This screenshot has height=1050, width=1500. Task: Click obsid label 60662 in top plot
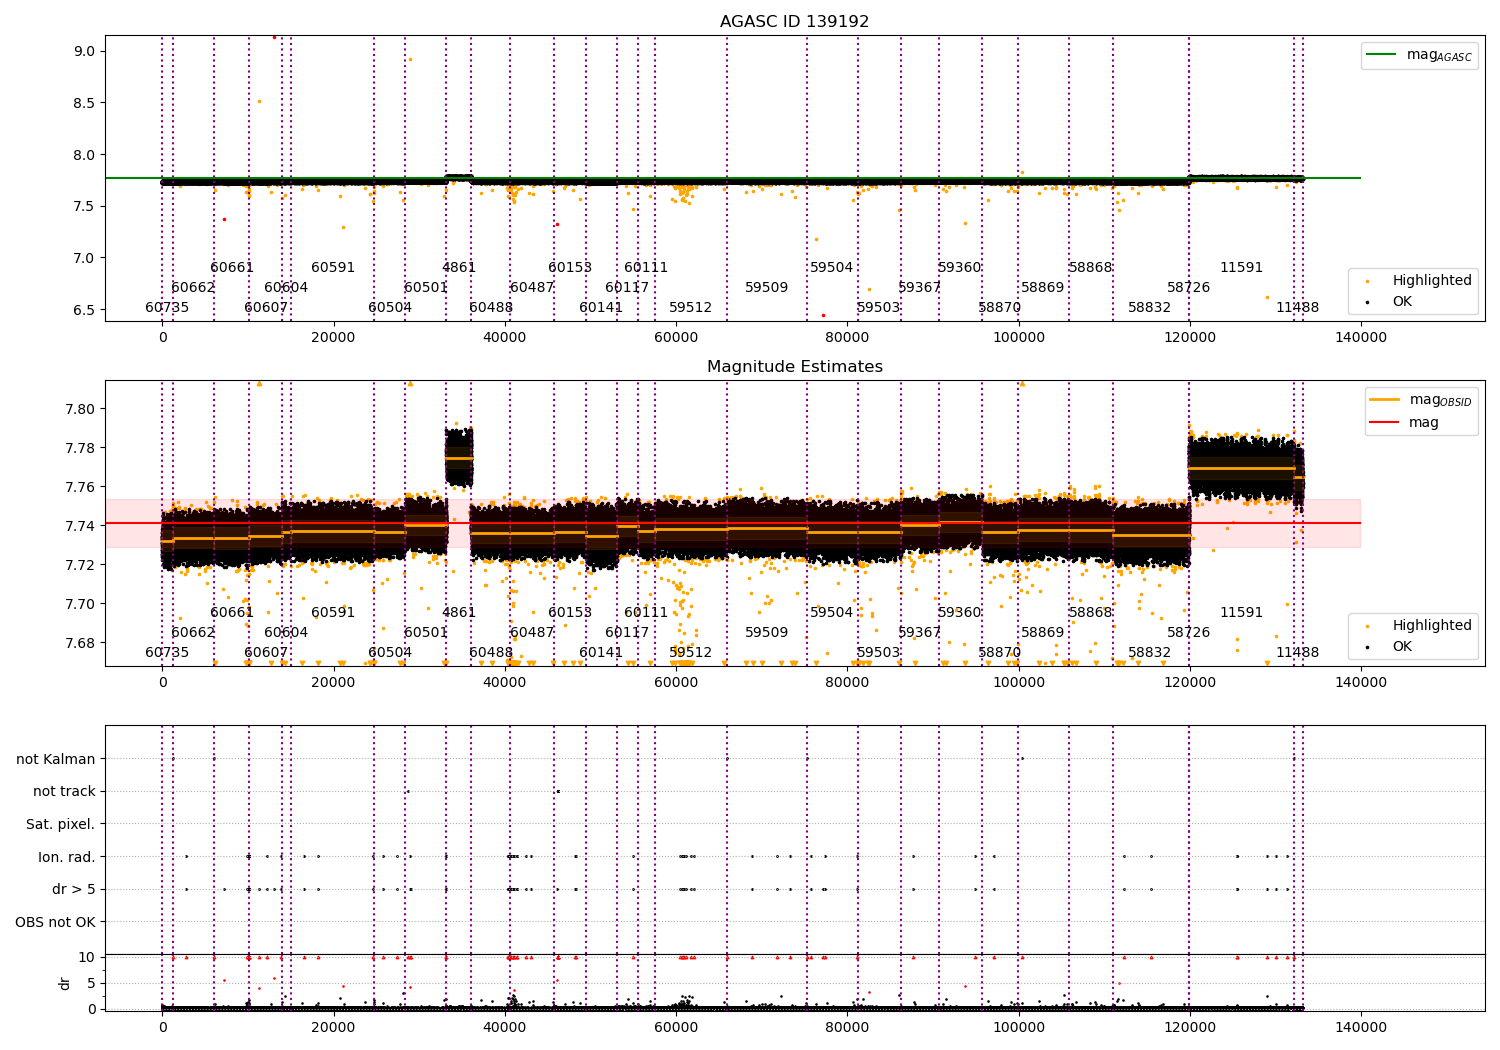click(193, 288)
